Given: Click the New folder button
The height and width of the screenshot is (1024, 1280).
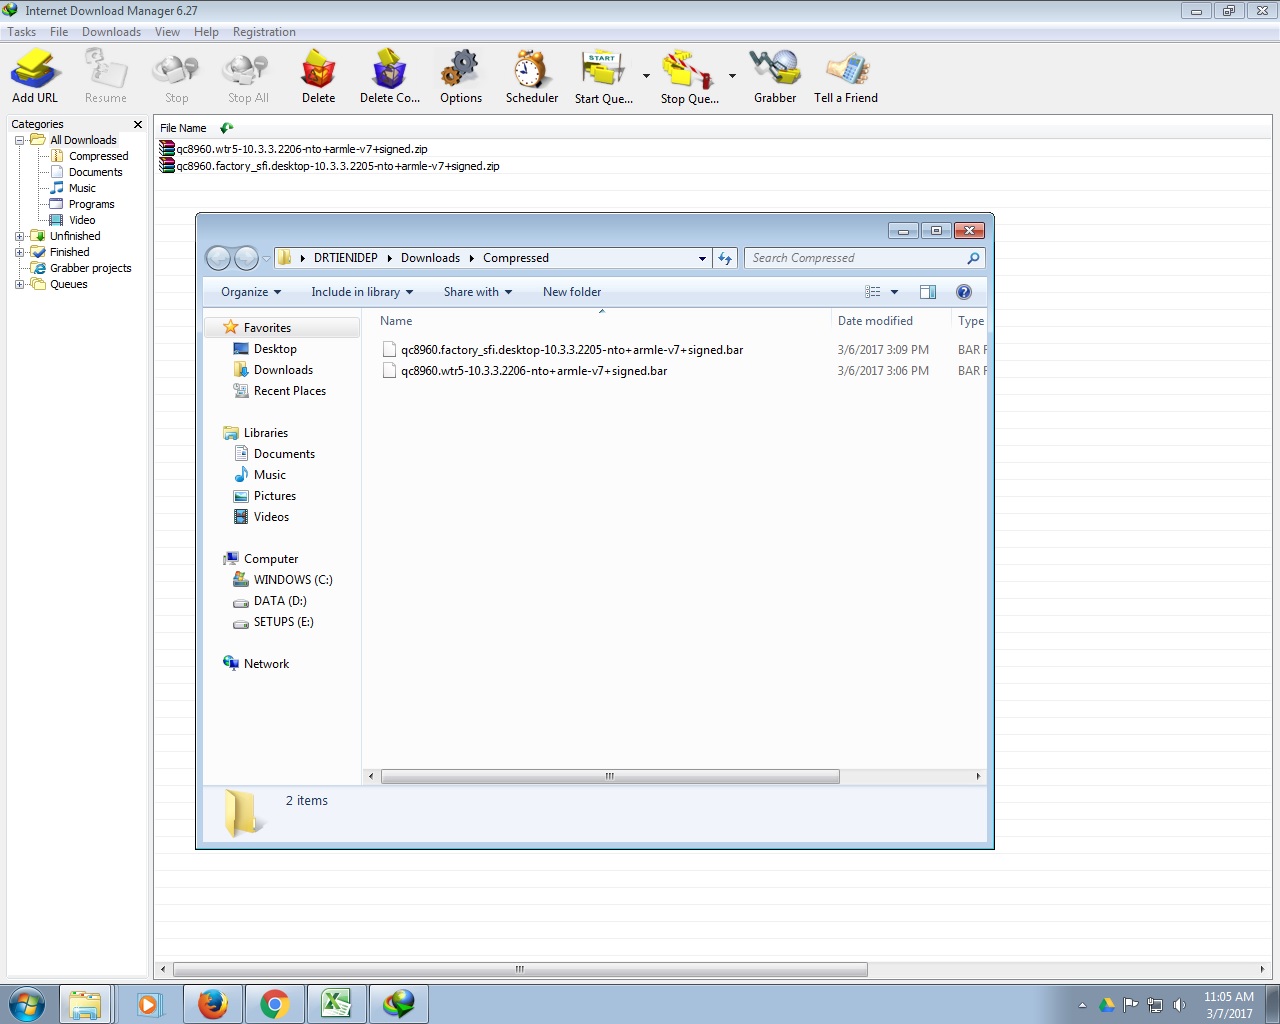Looking at the screenshot, I should pos(572,292).
